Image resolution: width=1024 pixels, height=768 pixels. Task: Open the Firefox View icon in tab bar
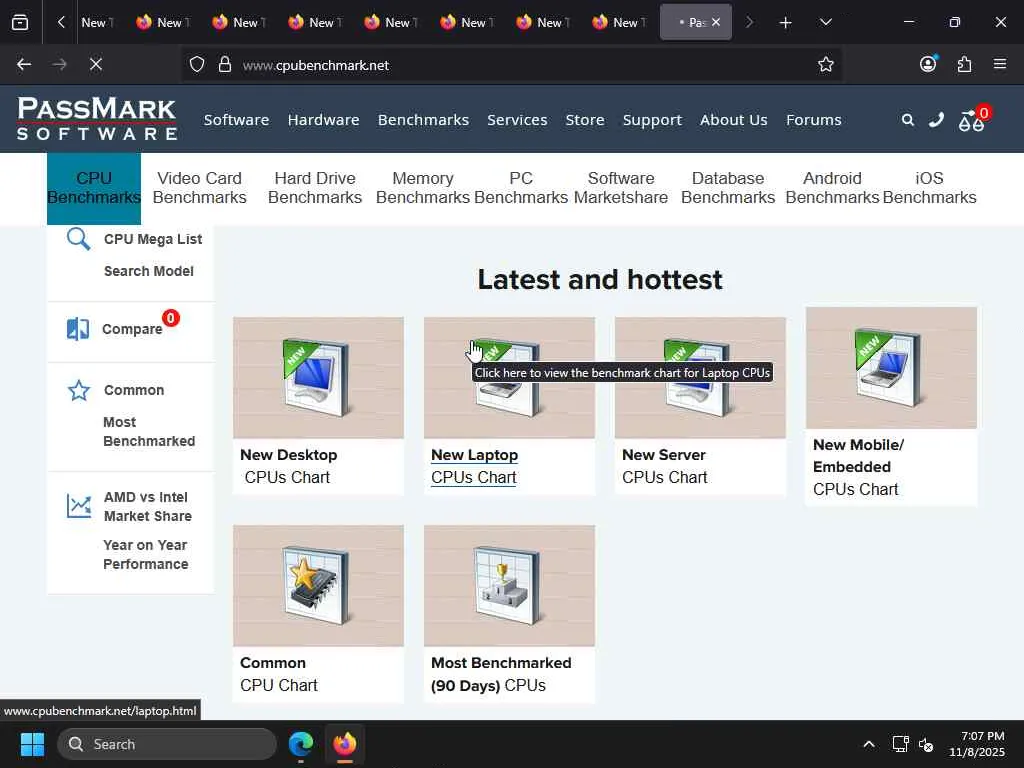pos(20,22)
